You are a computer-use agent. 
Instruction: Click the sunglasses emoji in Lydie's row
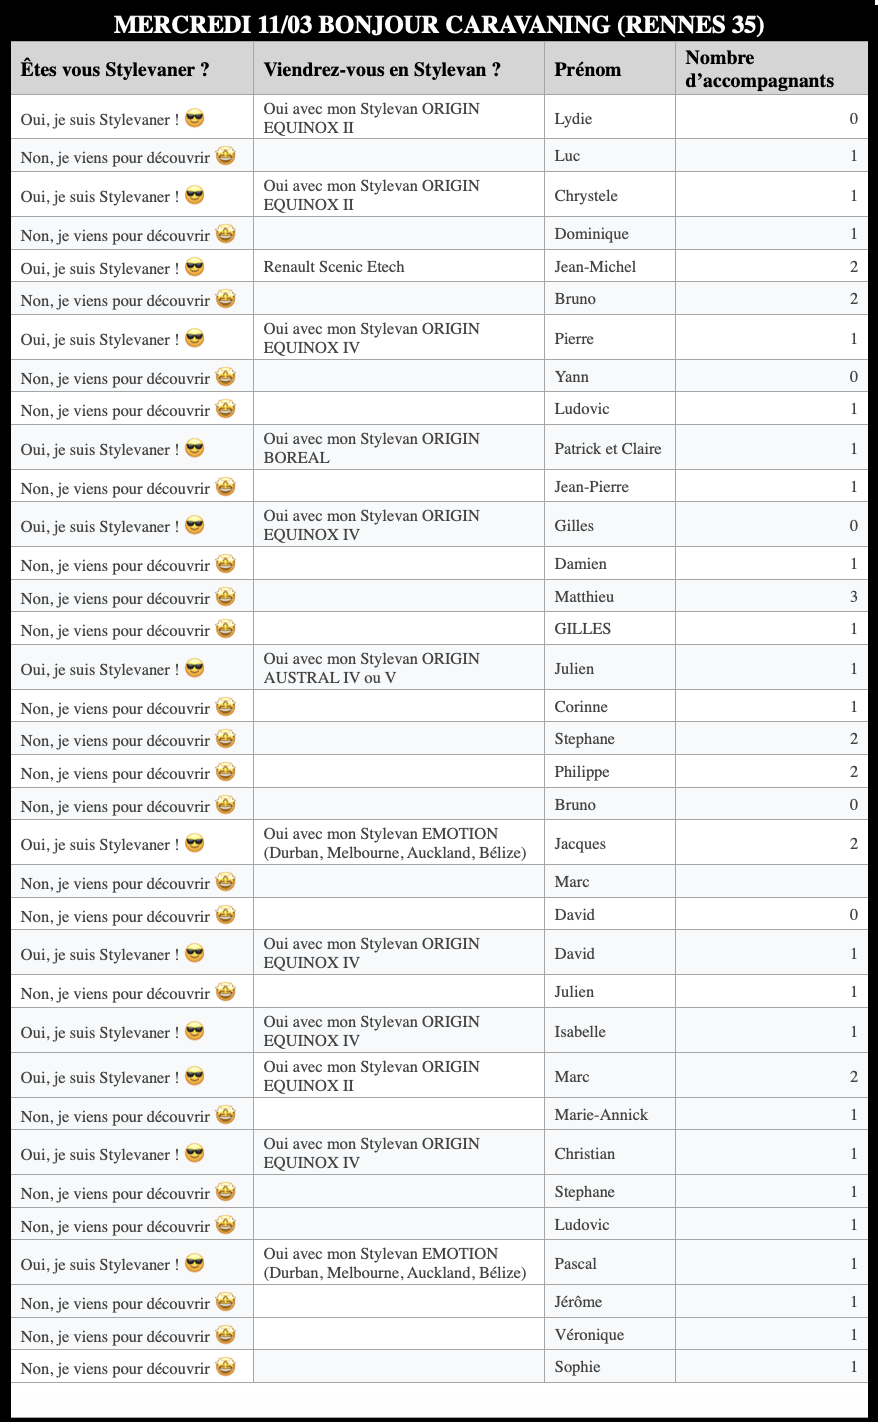click(195, 119)
